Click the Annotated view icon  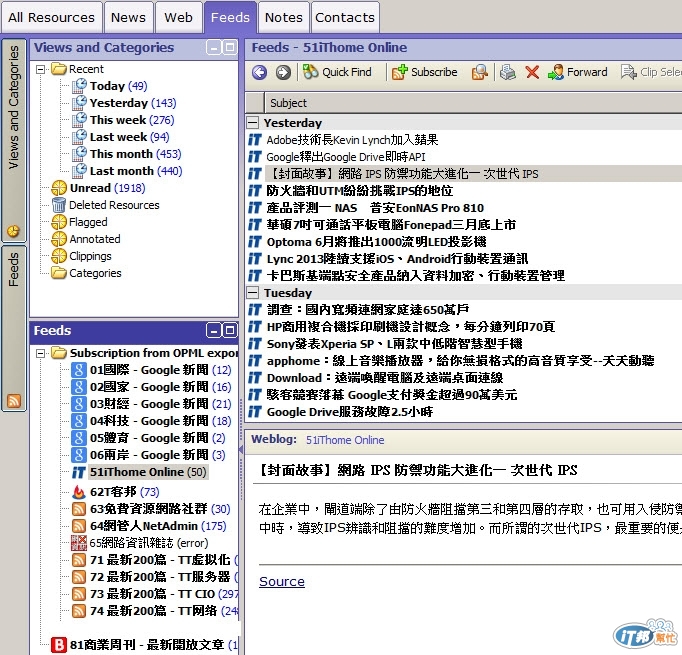tap(59, 239)
